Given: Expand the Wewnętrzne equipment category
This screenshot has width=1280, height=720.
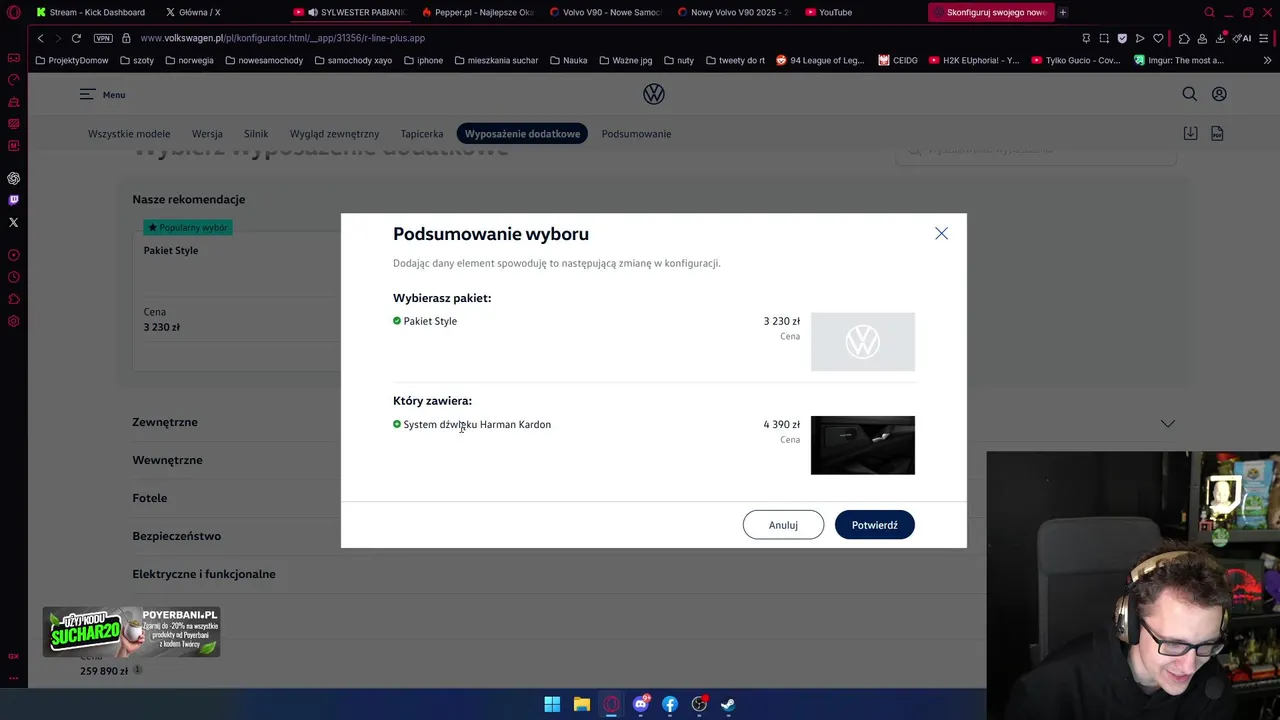Looking at the screenshot, I should [x=167, y=460].
